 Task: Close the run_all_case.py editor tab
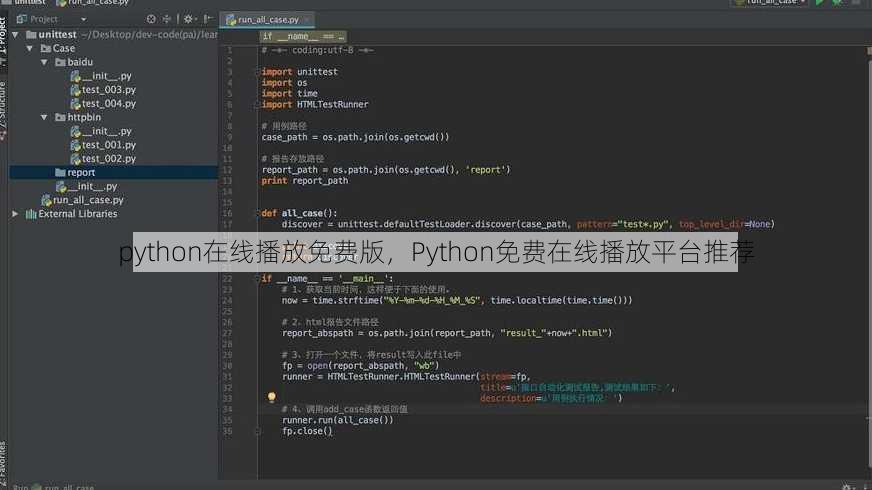306,20
